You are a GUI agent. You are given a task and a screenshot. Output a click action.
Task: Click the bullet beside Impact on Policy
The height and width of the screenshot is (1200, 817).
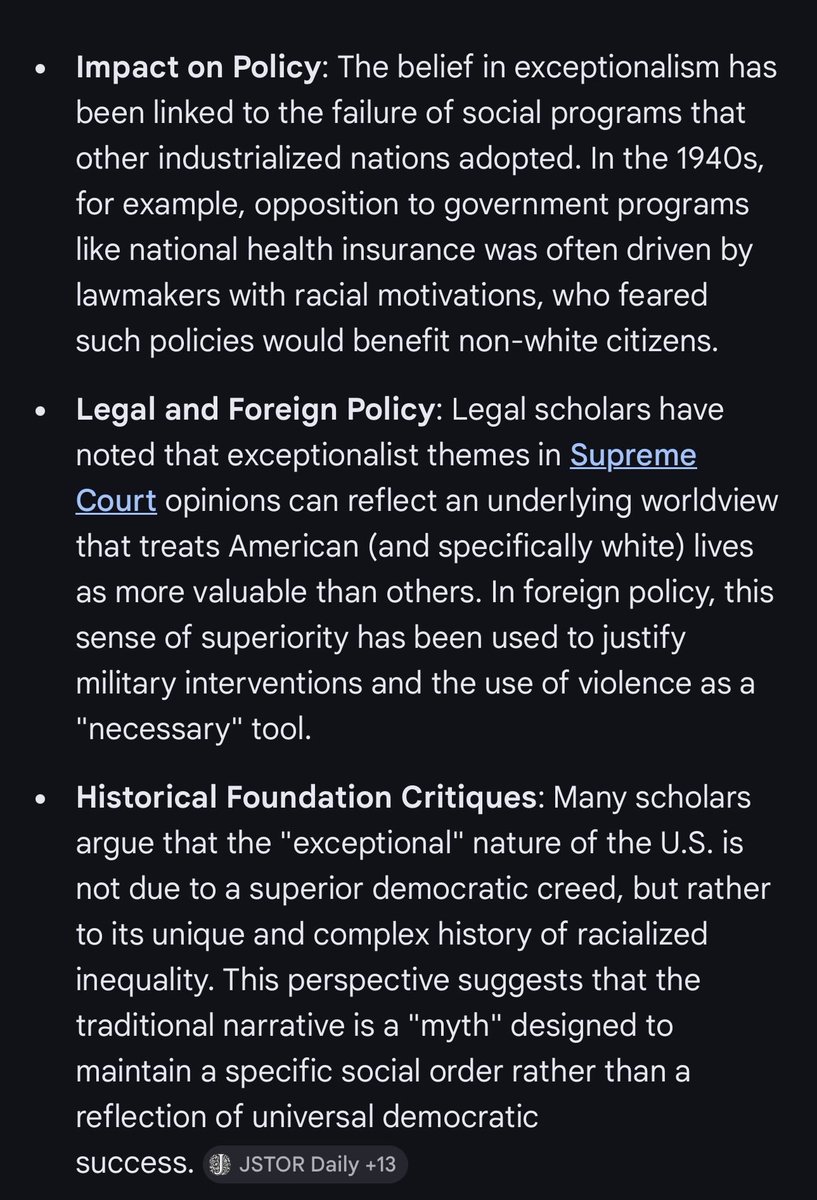40,70
